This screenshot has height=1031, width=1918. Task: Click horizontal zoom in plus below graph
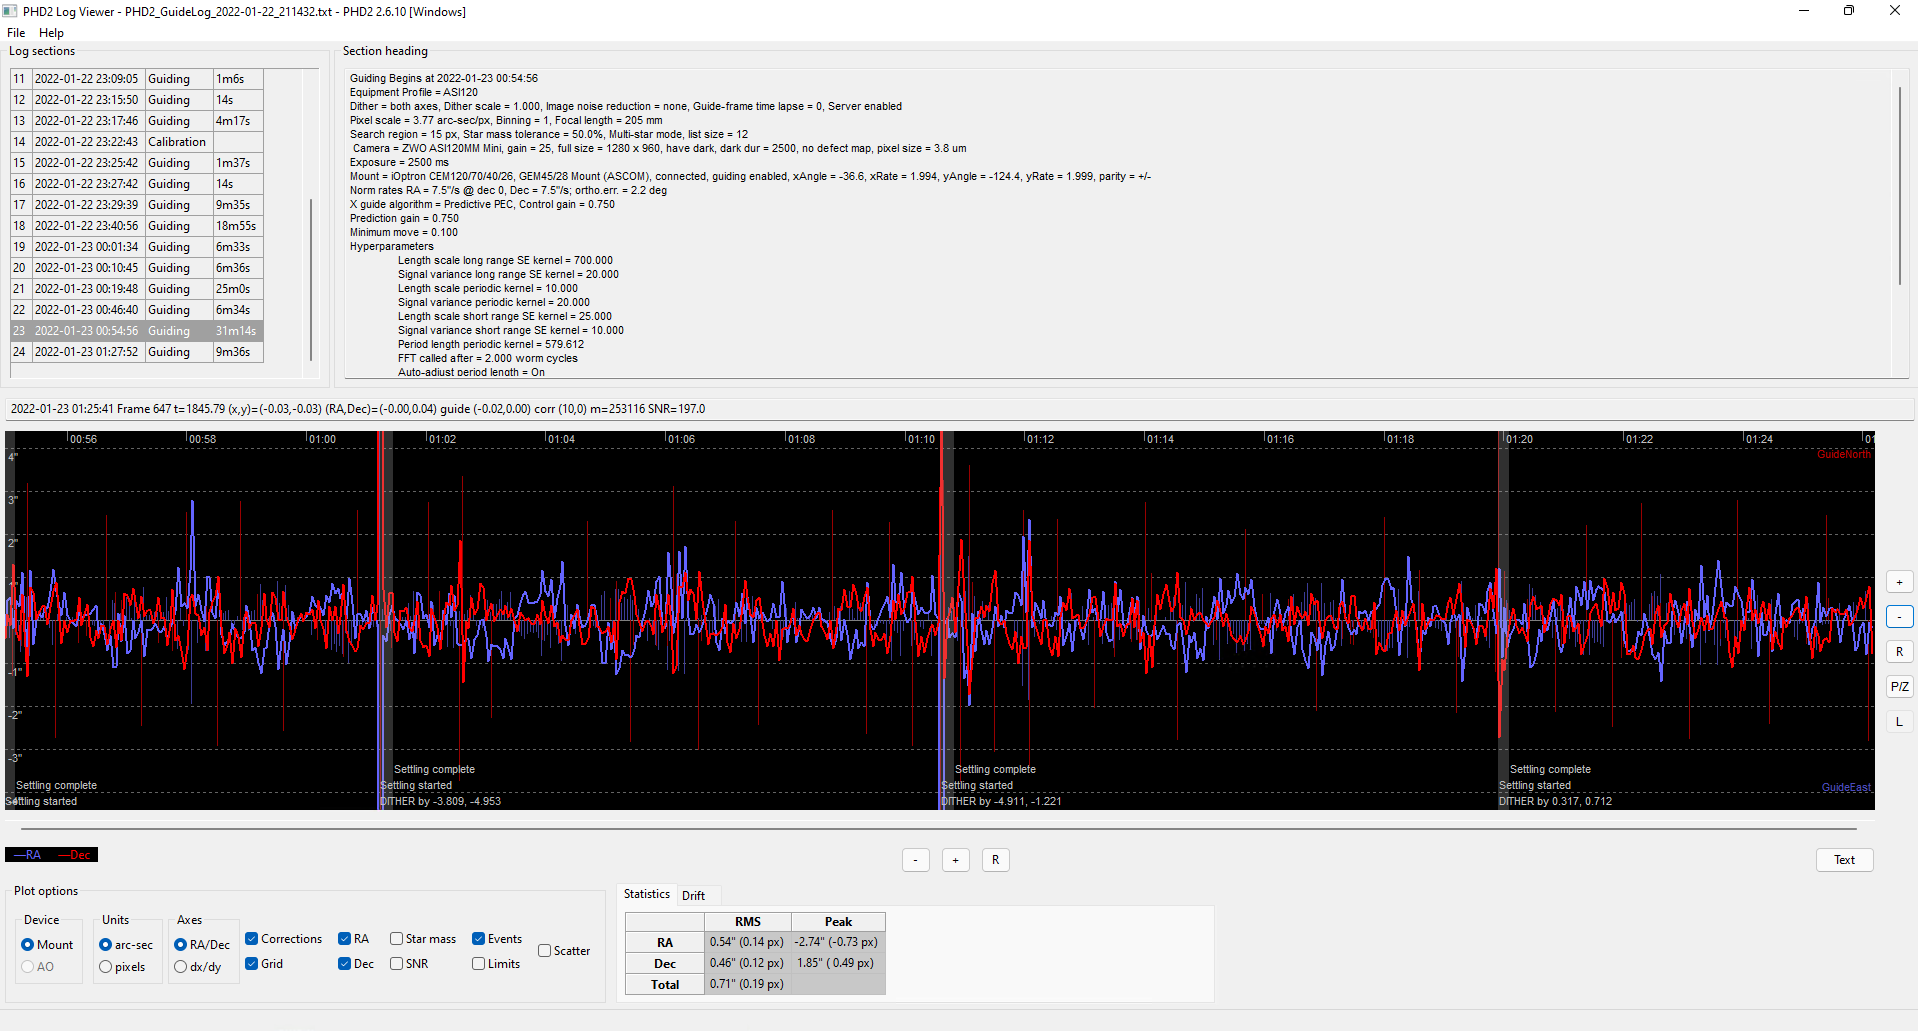pos(956,860)
